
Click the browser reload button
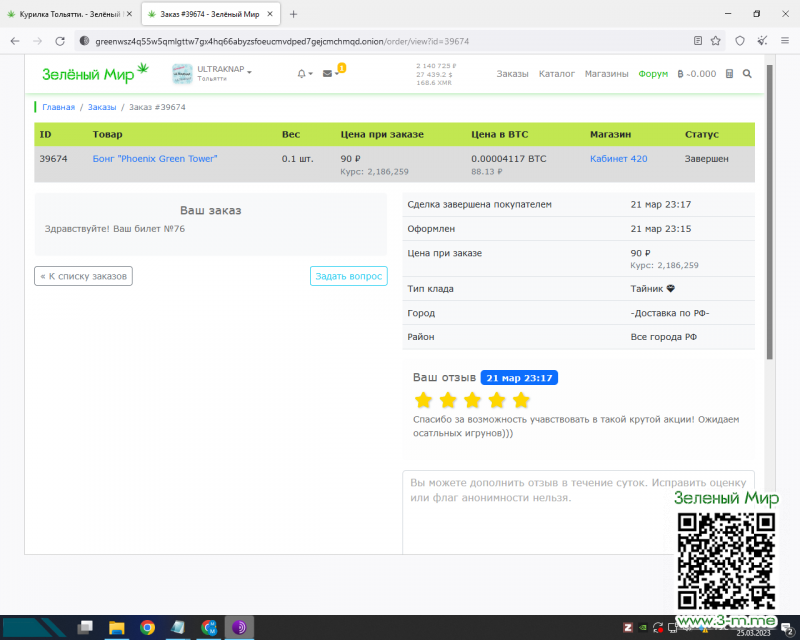[60, 41]
